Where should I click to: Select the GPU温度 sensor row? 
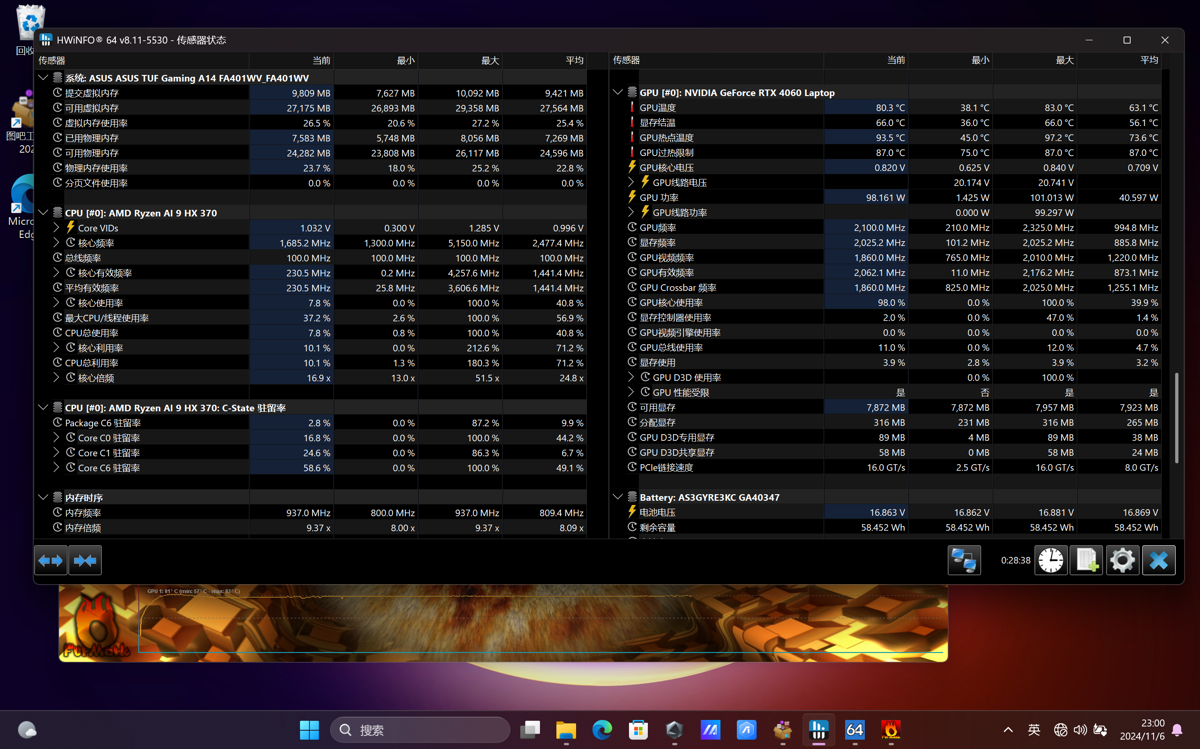886,108
